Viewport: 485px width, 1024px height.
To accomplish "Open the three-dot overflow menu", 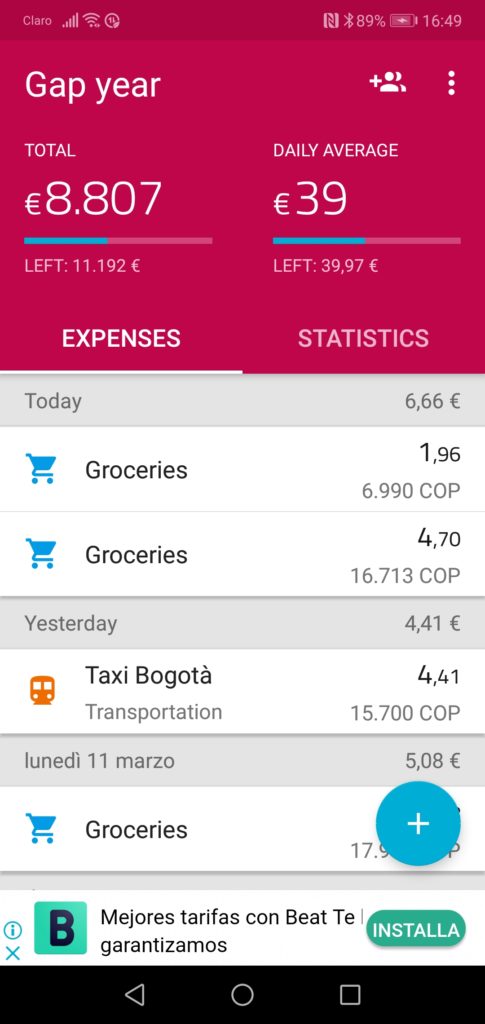I will click(x=451, y=84).
